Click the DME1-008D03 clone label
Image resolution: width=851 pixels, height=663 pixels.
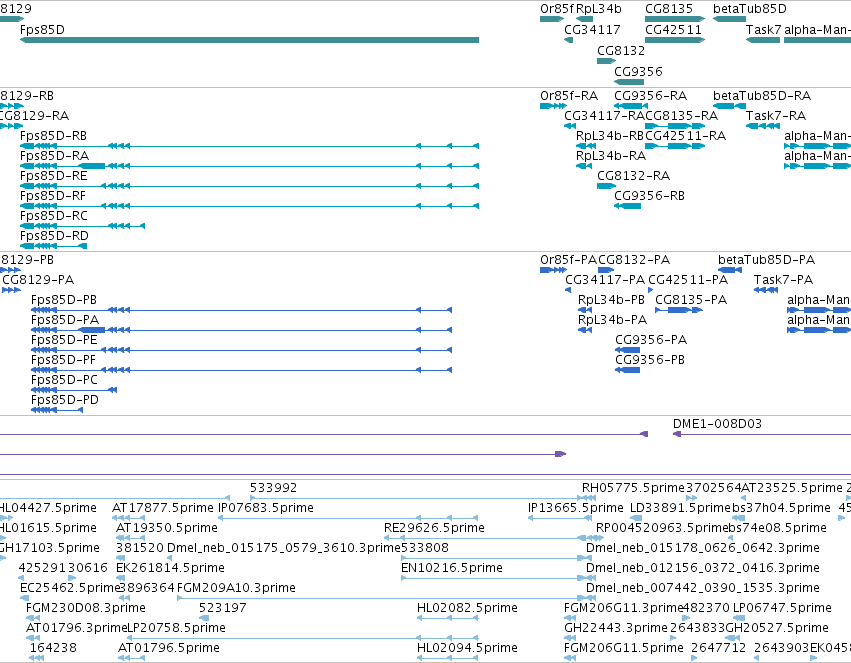717,424
